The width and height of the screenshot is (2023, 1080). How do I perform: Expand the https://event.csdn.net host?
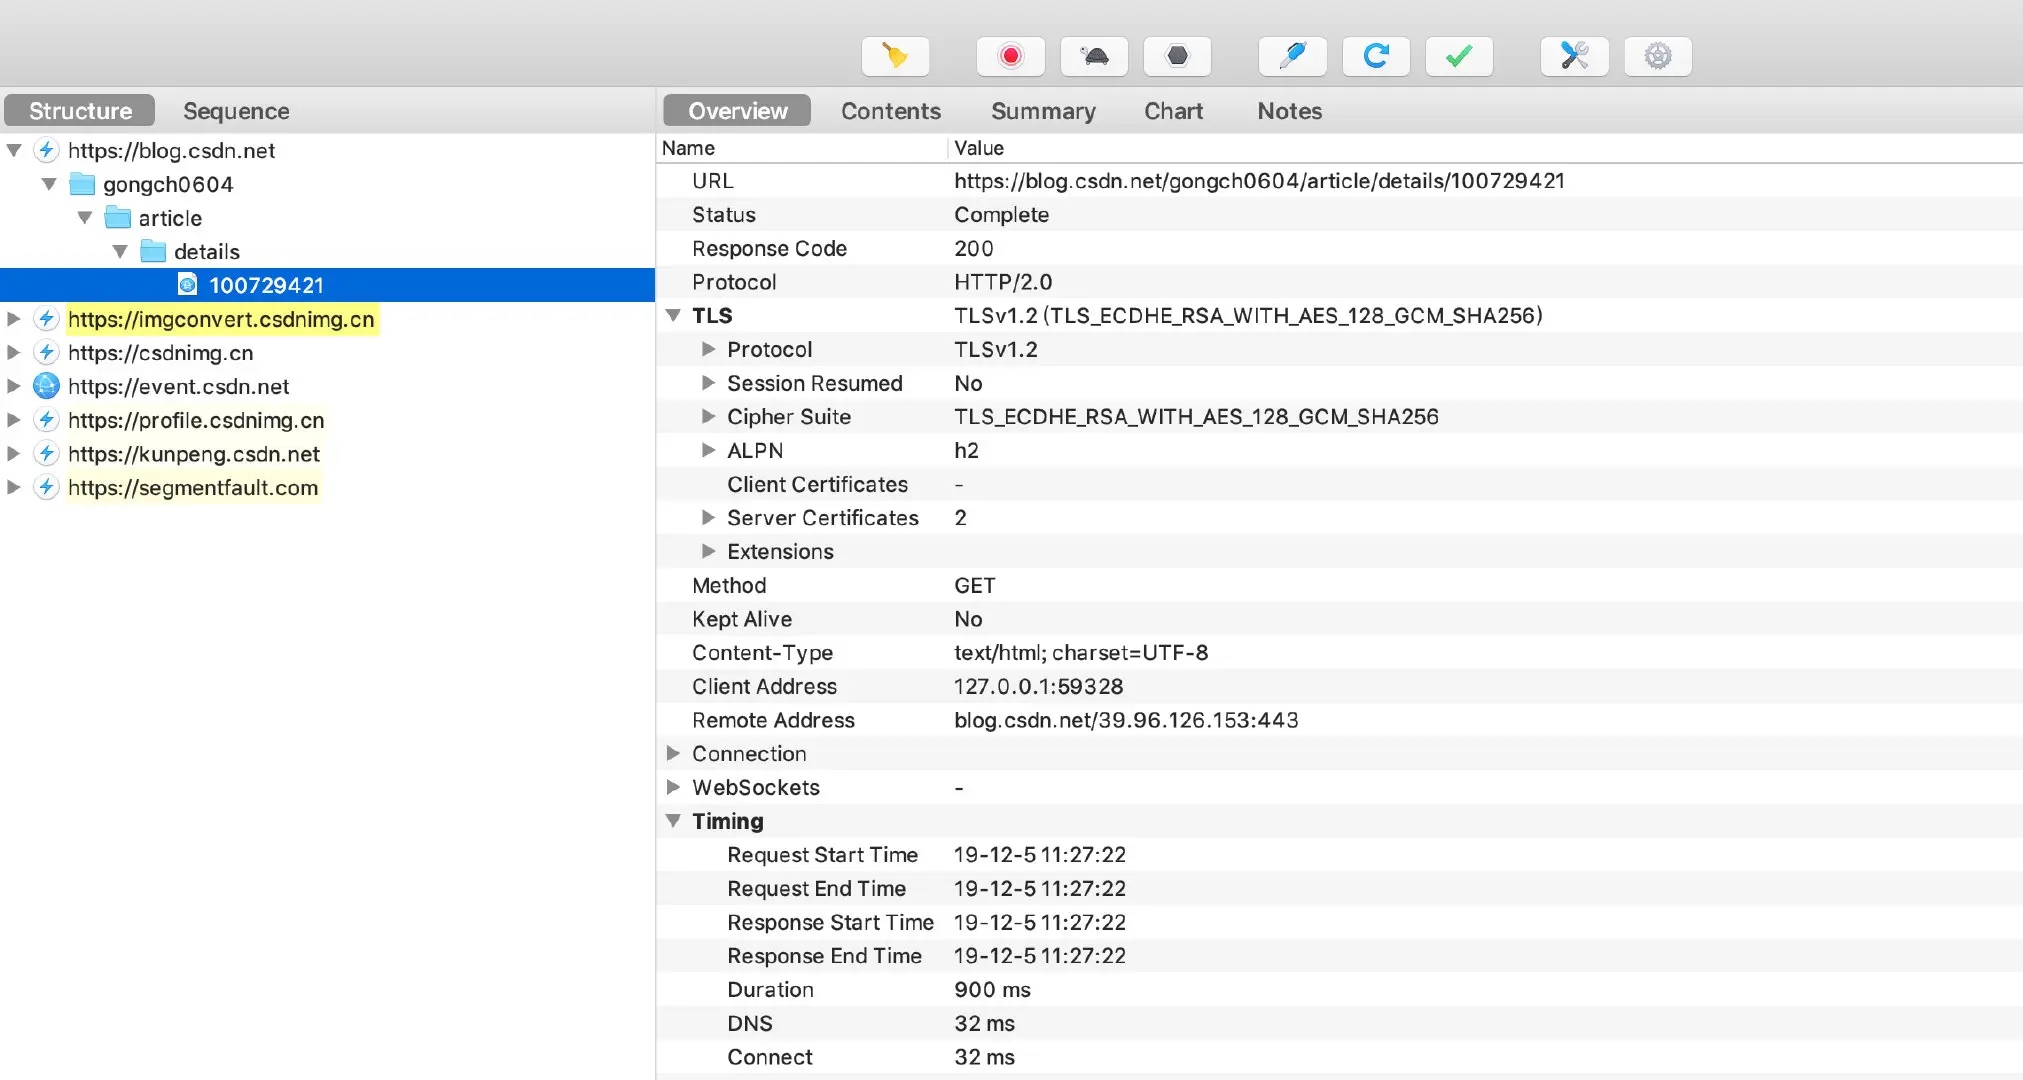pos(14,386)
